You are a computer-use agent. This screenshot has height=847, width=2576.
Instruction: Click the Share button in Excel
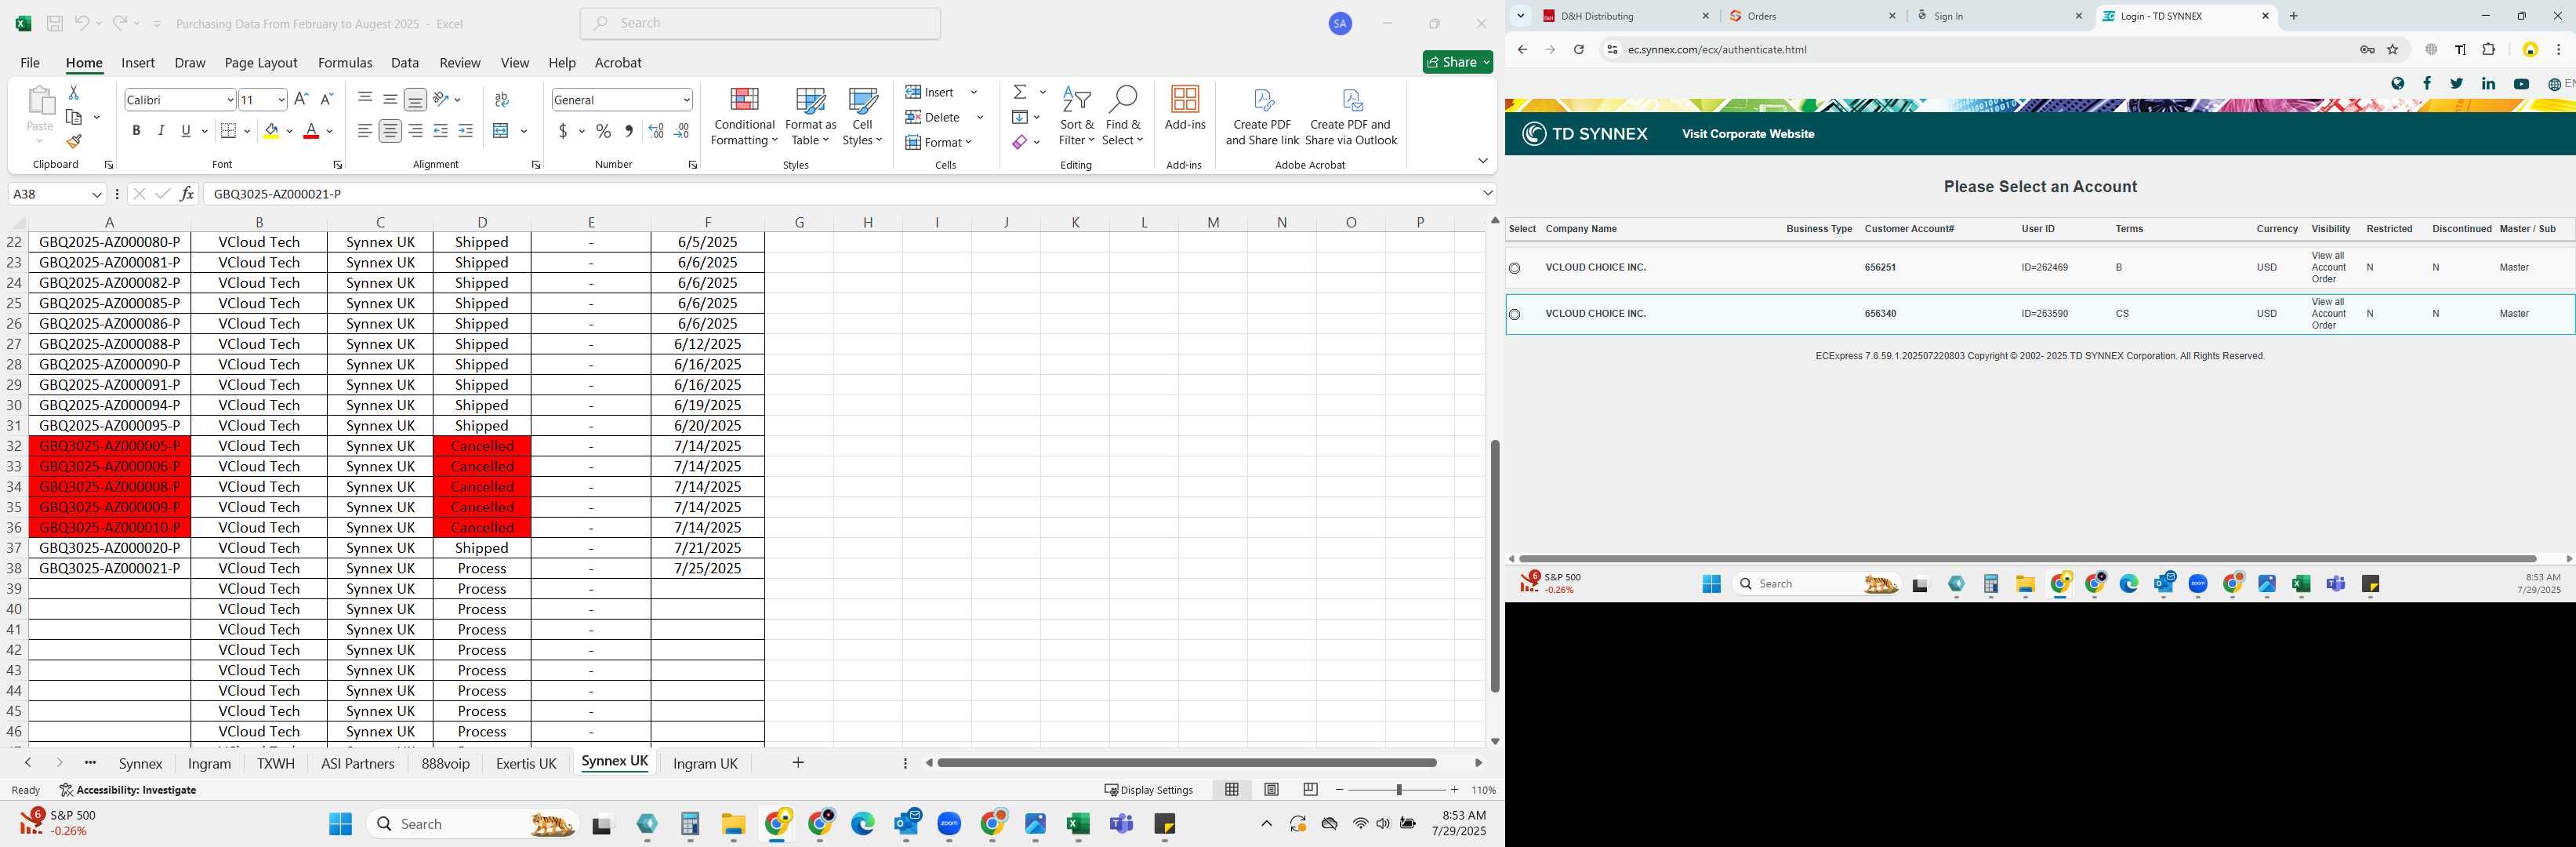[1458, 62]
